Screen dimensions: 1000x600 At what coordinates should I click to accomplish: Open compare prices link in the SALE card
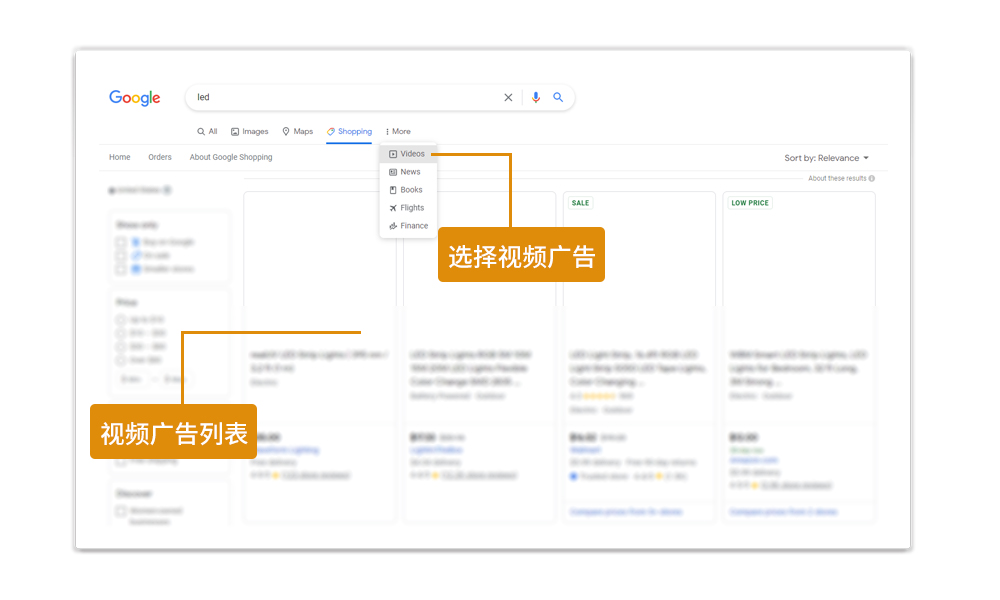[x=626, y=512]
